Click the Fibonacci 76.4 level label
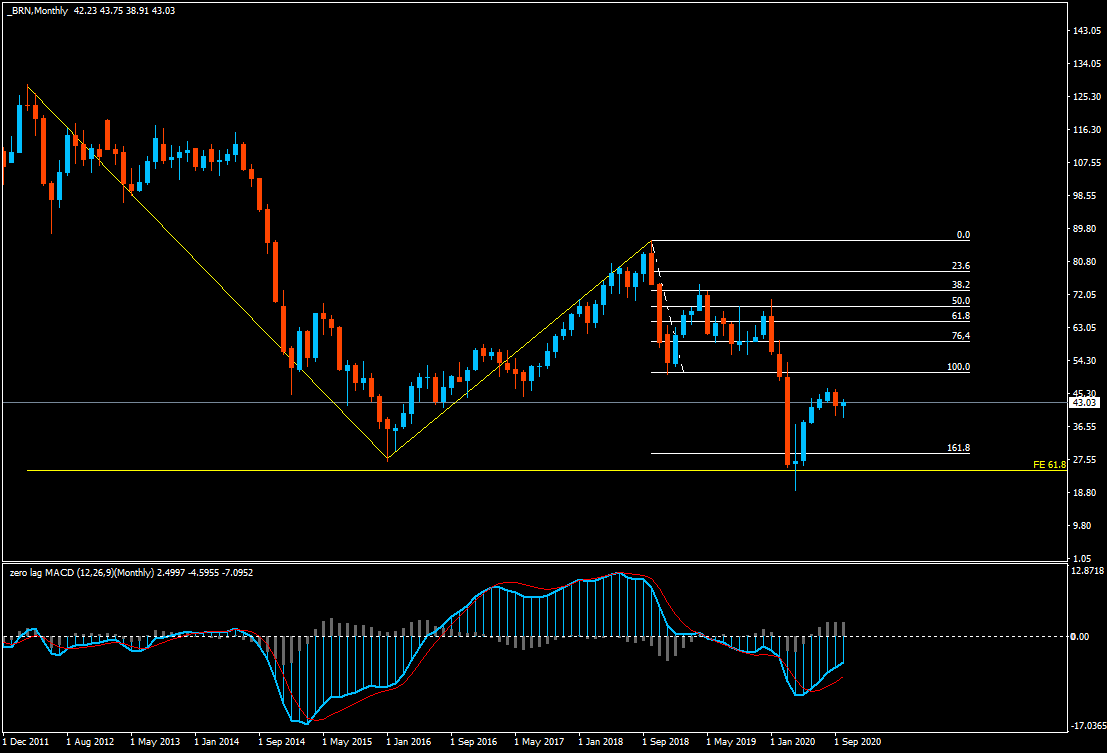The width and height of the screenshot is (1107, 753). (x=961, y=336)
